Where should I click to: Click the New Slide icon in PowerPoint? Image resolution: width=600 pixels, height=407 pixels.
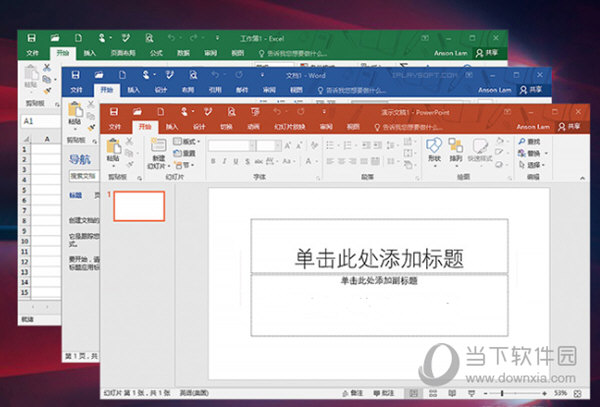(158, 145)
